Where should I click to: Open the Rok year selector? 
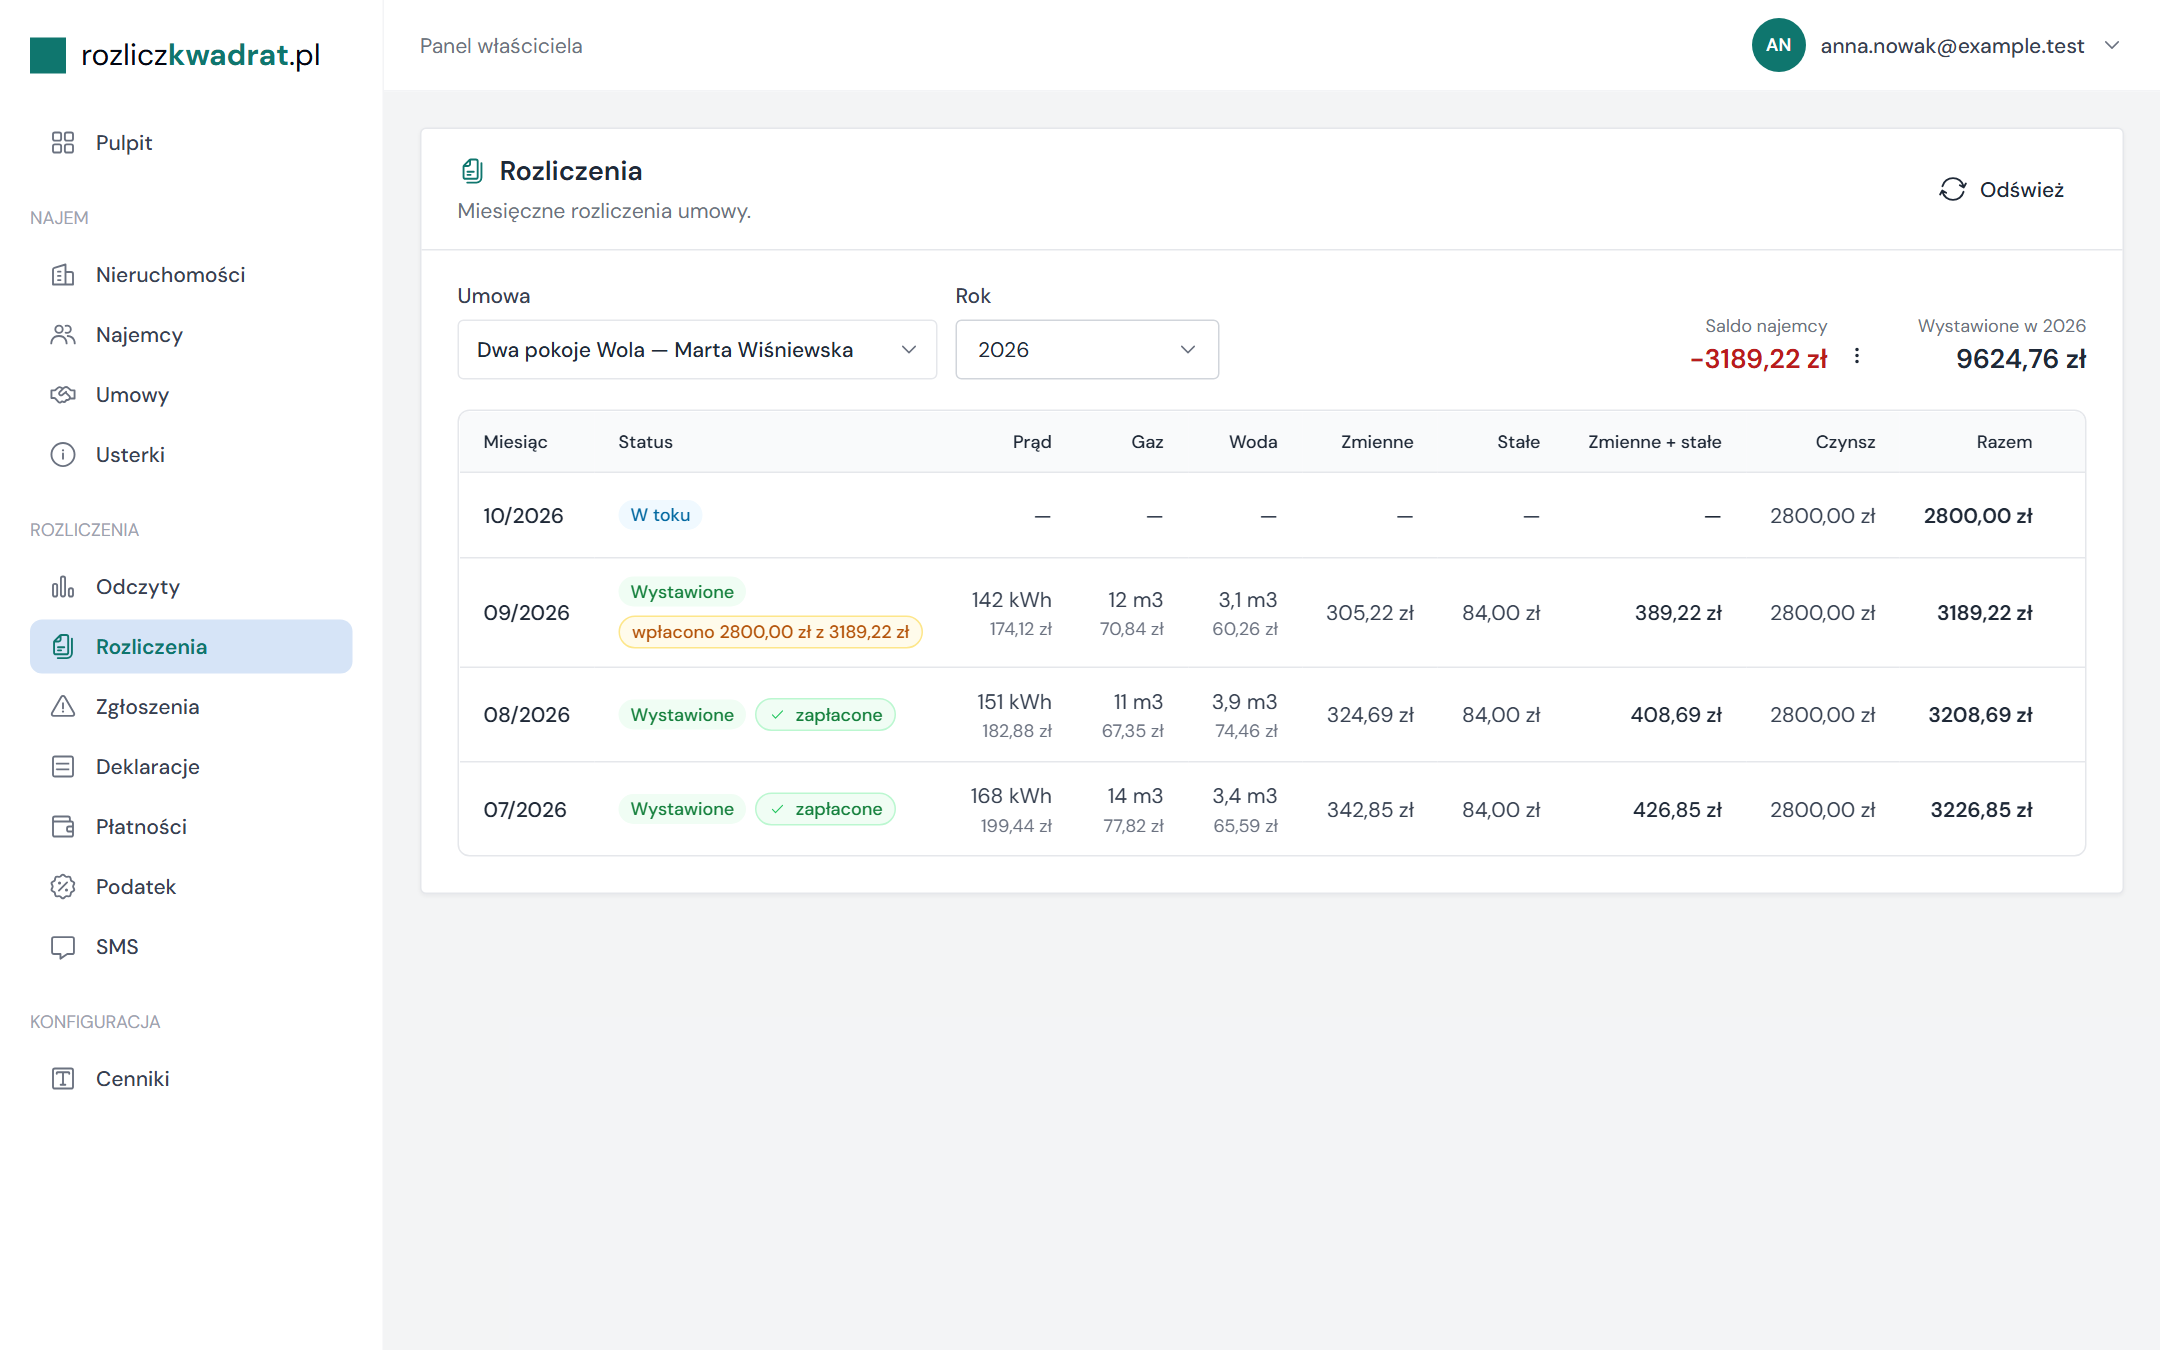[x=1087, y=350]
